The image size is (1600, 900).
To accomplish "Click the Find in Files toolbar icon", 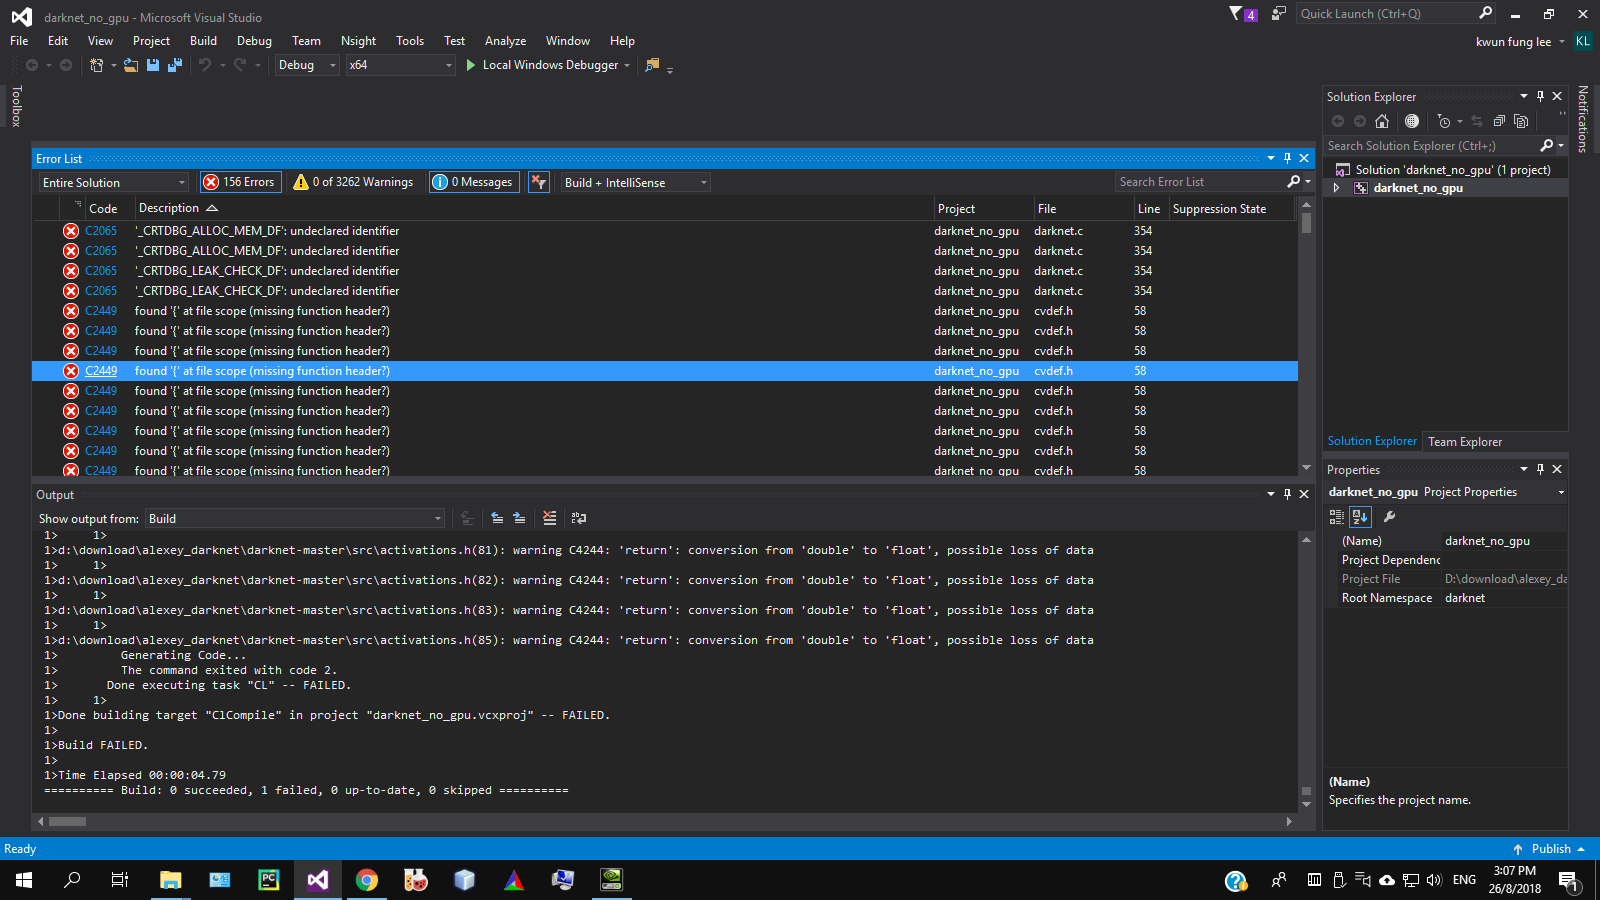I will coord(653,65).
